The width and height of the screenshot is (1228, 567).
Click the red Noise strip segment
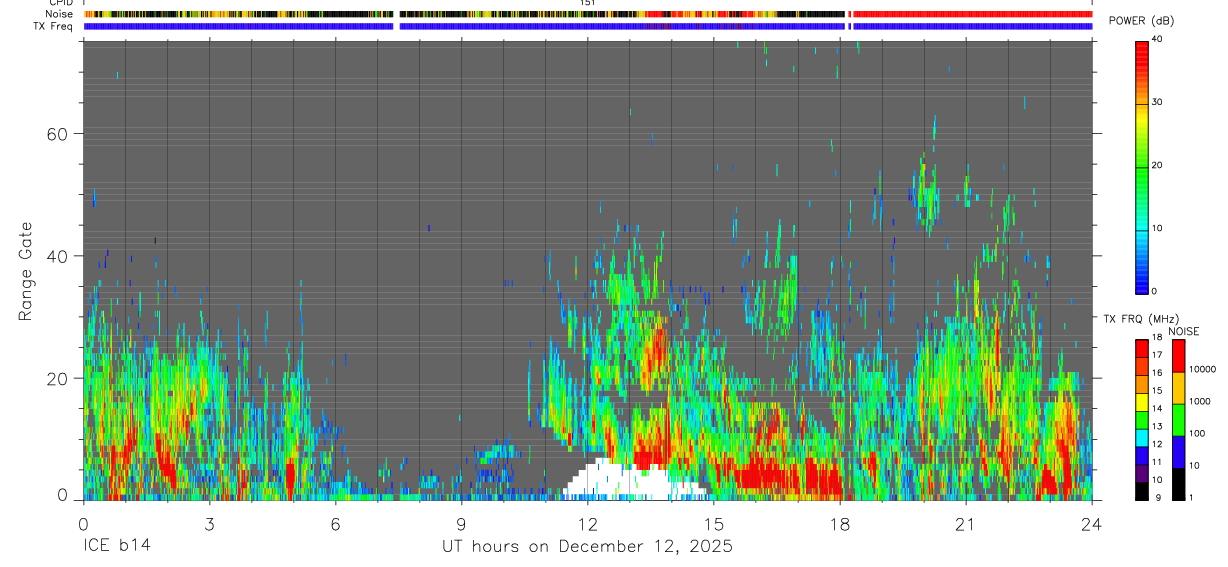coord(972,14)
